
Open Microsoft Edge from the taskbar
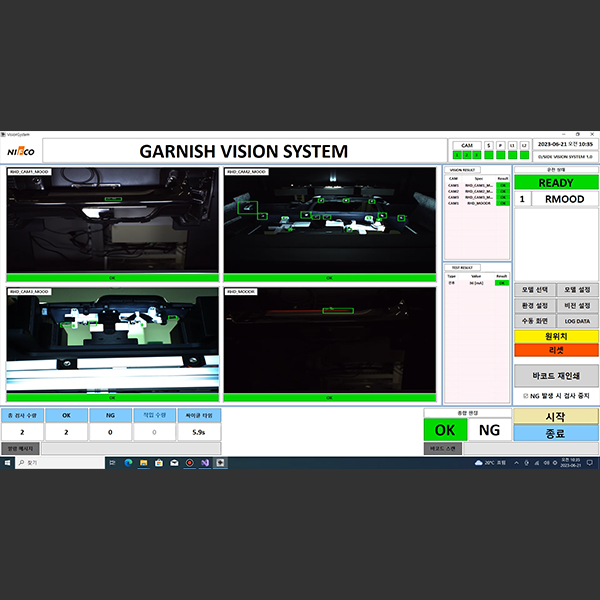pos(126,463)
